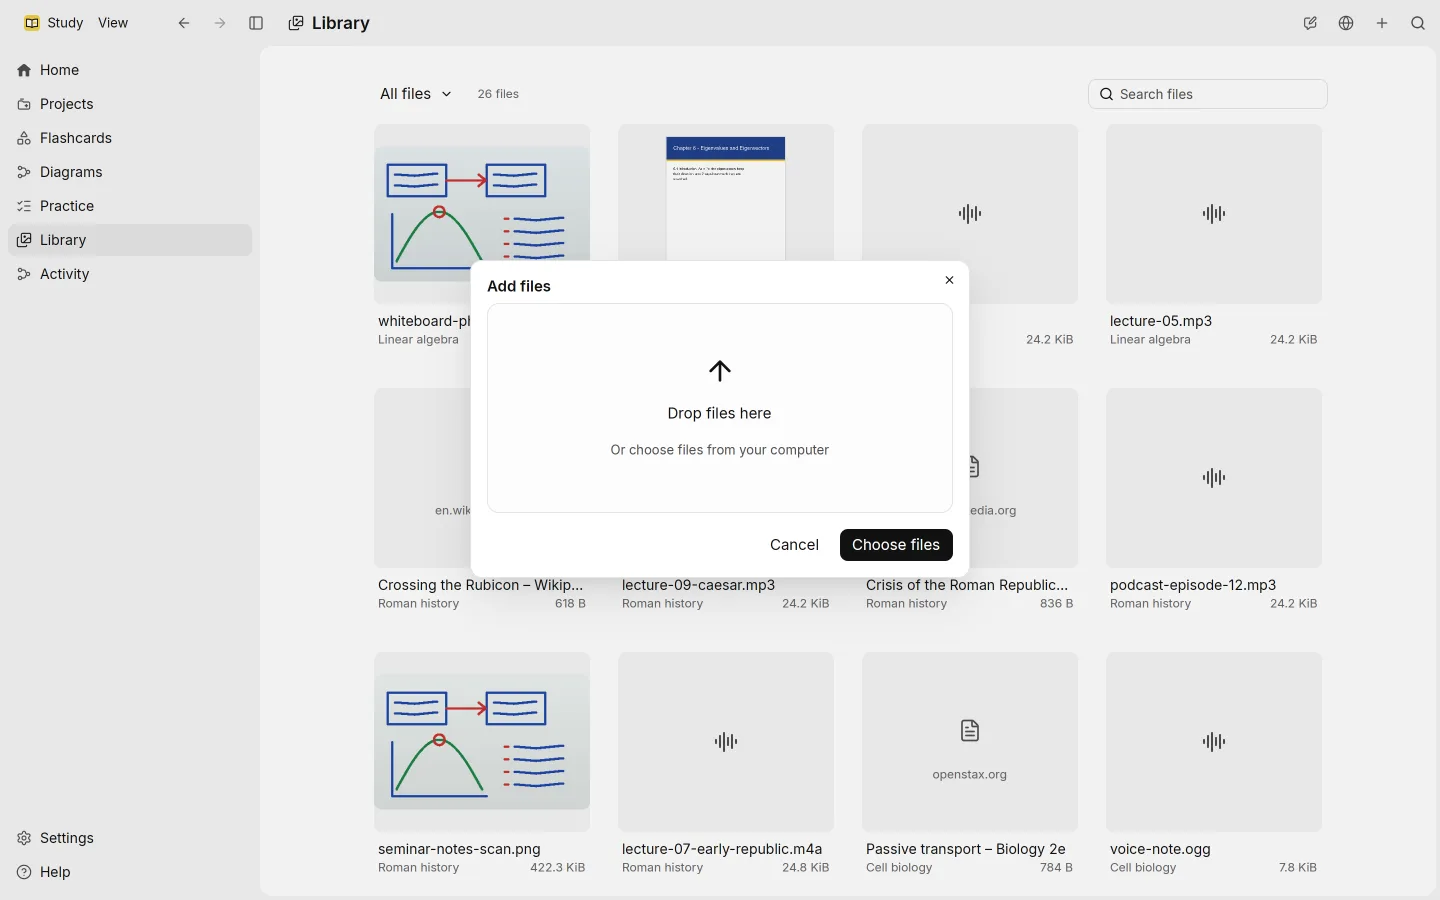Screen dimensions: 1440x900
Task: Click the plus icon in top bar
Action: (1382, 23)
